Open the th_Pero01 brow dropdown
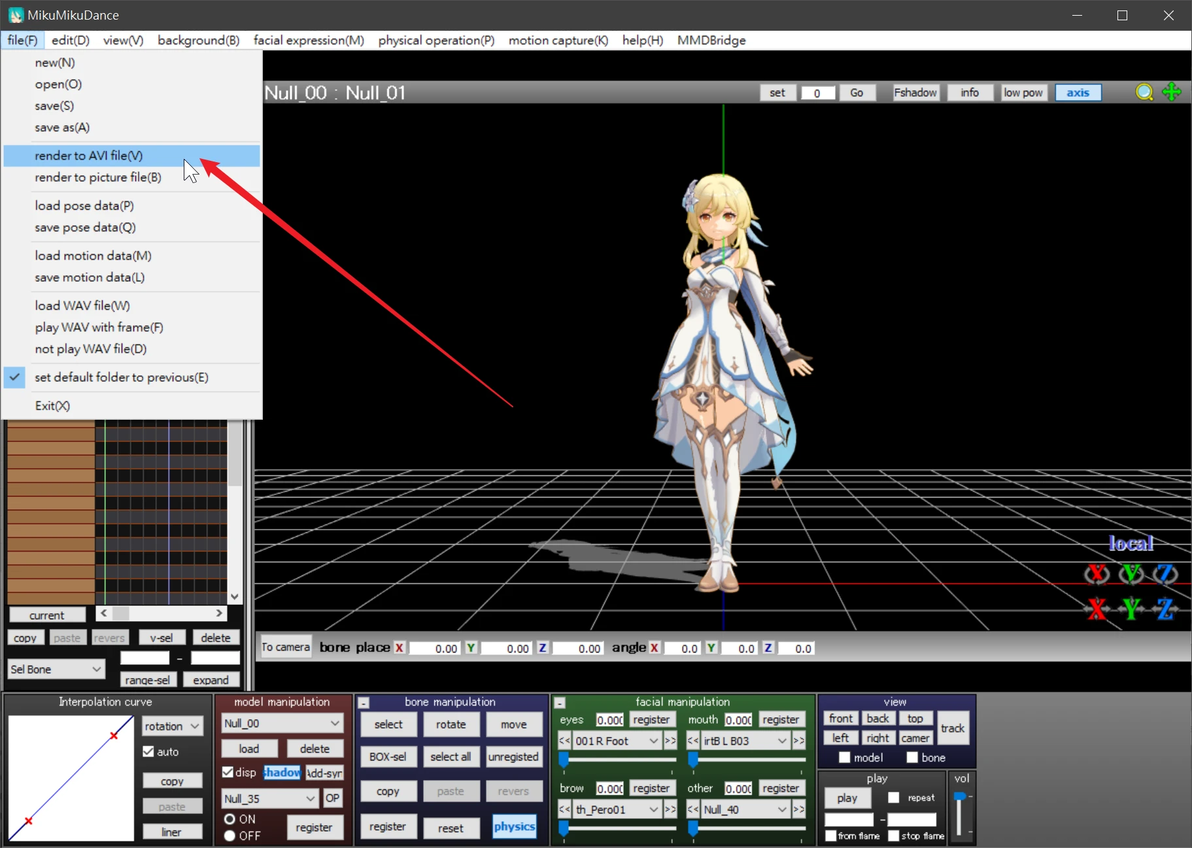Screen dimensions: 1192x848 click(x=617, y=809)
